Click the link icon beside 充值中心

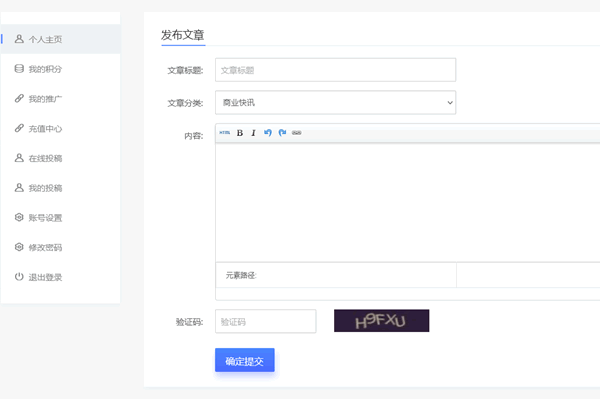pyautogui.click(x=19, y=128)
